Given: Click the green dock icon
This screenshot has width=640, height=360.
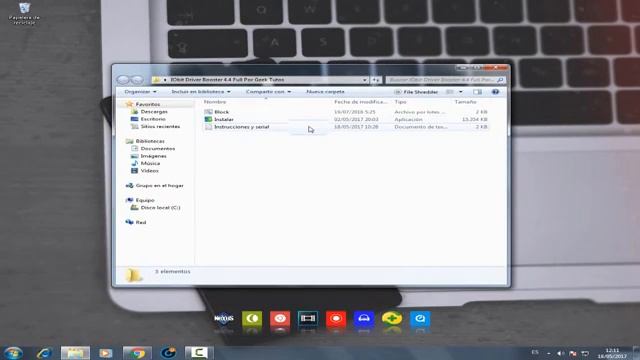Looking at the screenshot, I should tap(252, 318).
